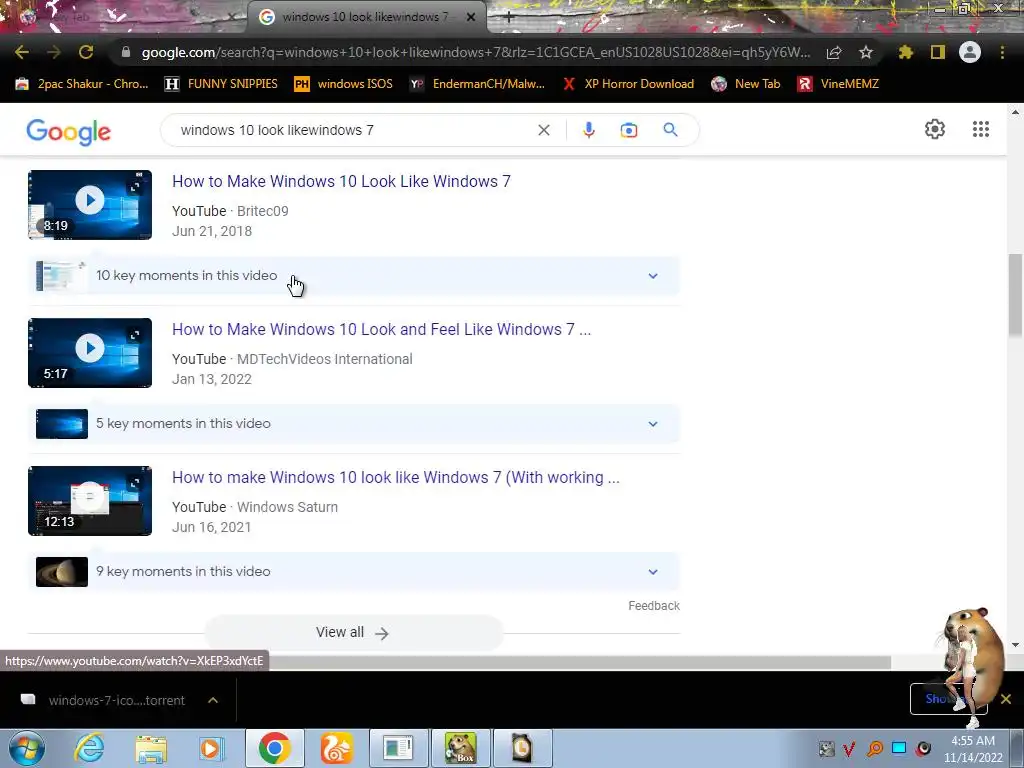Open Google quick settings gear
This screenshot has width=1024, height=768.
[935, 129]
